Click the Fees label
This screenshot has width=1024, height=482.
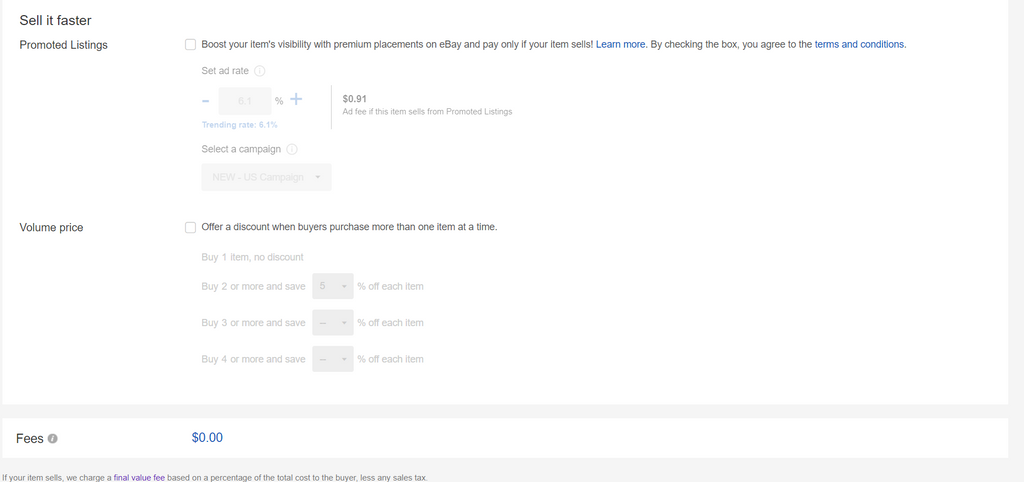click(29, 439)
